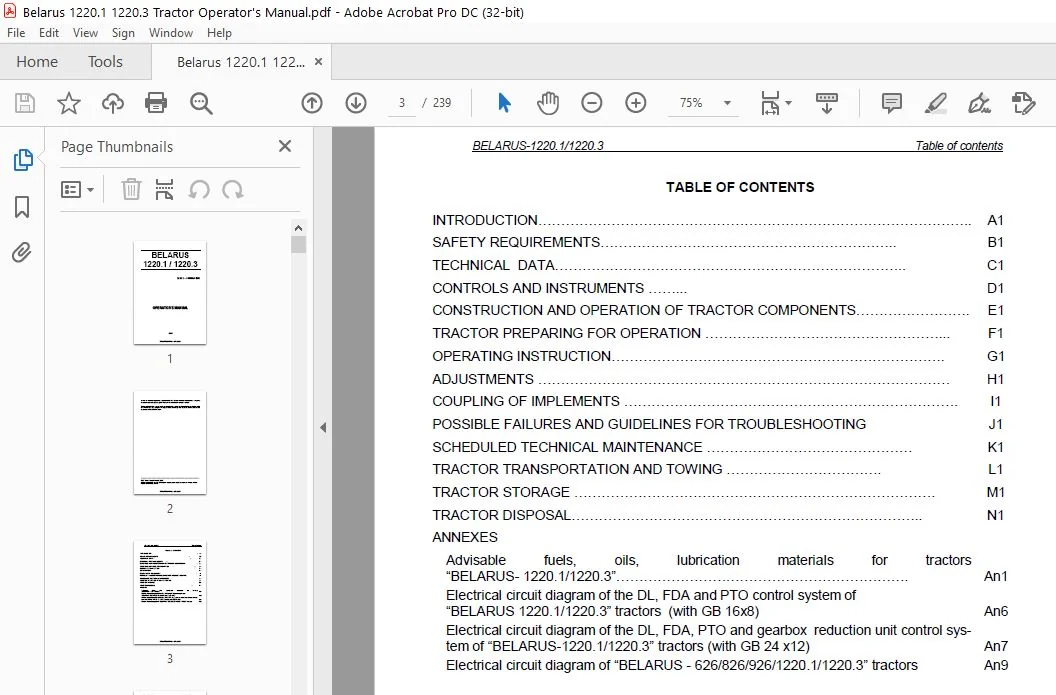Open the Attachments paperclip icon
This screenshot has width=1056, height=695.
(x=22, y=253)
